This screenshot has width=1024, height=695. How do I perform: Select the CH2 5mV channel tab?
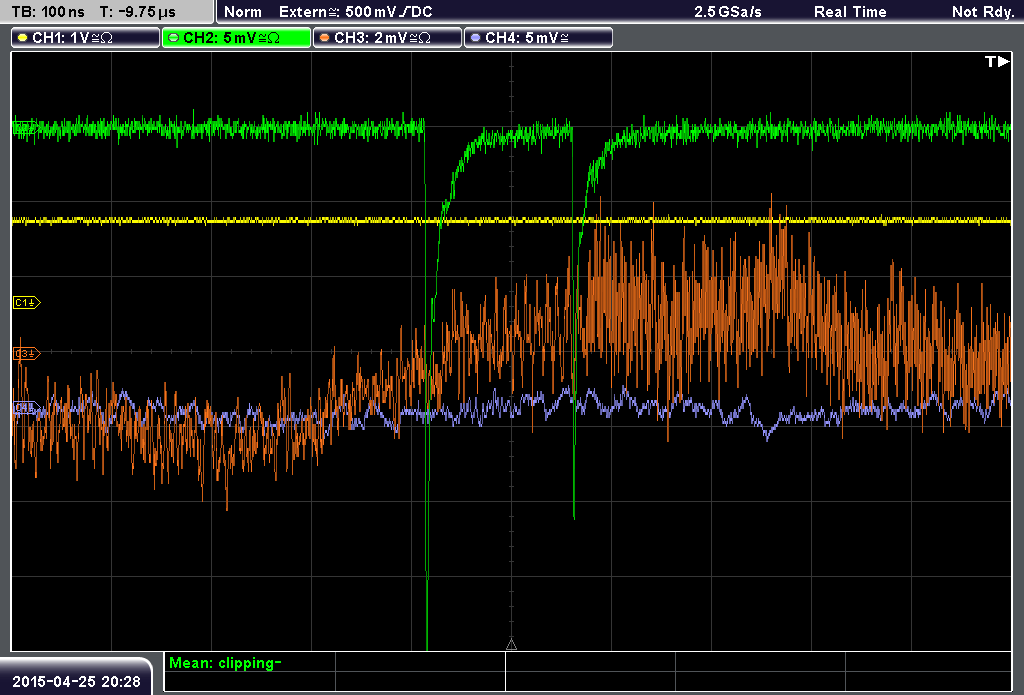pyautogui.click(x=236, y=38)
